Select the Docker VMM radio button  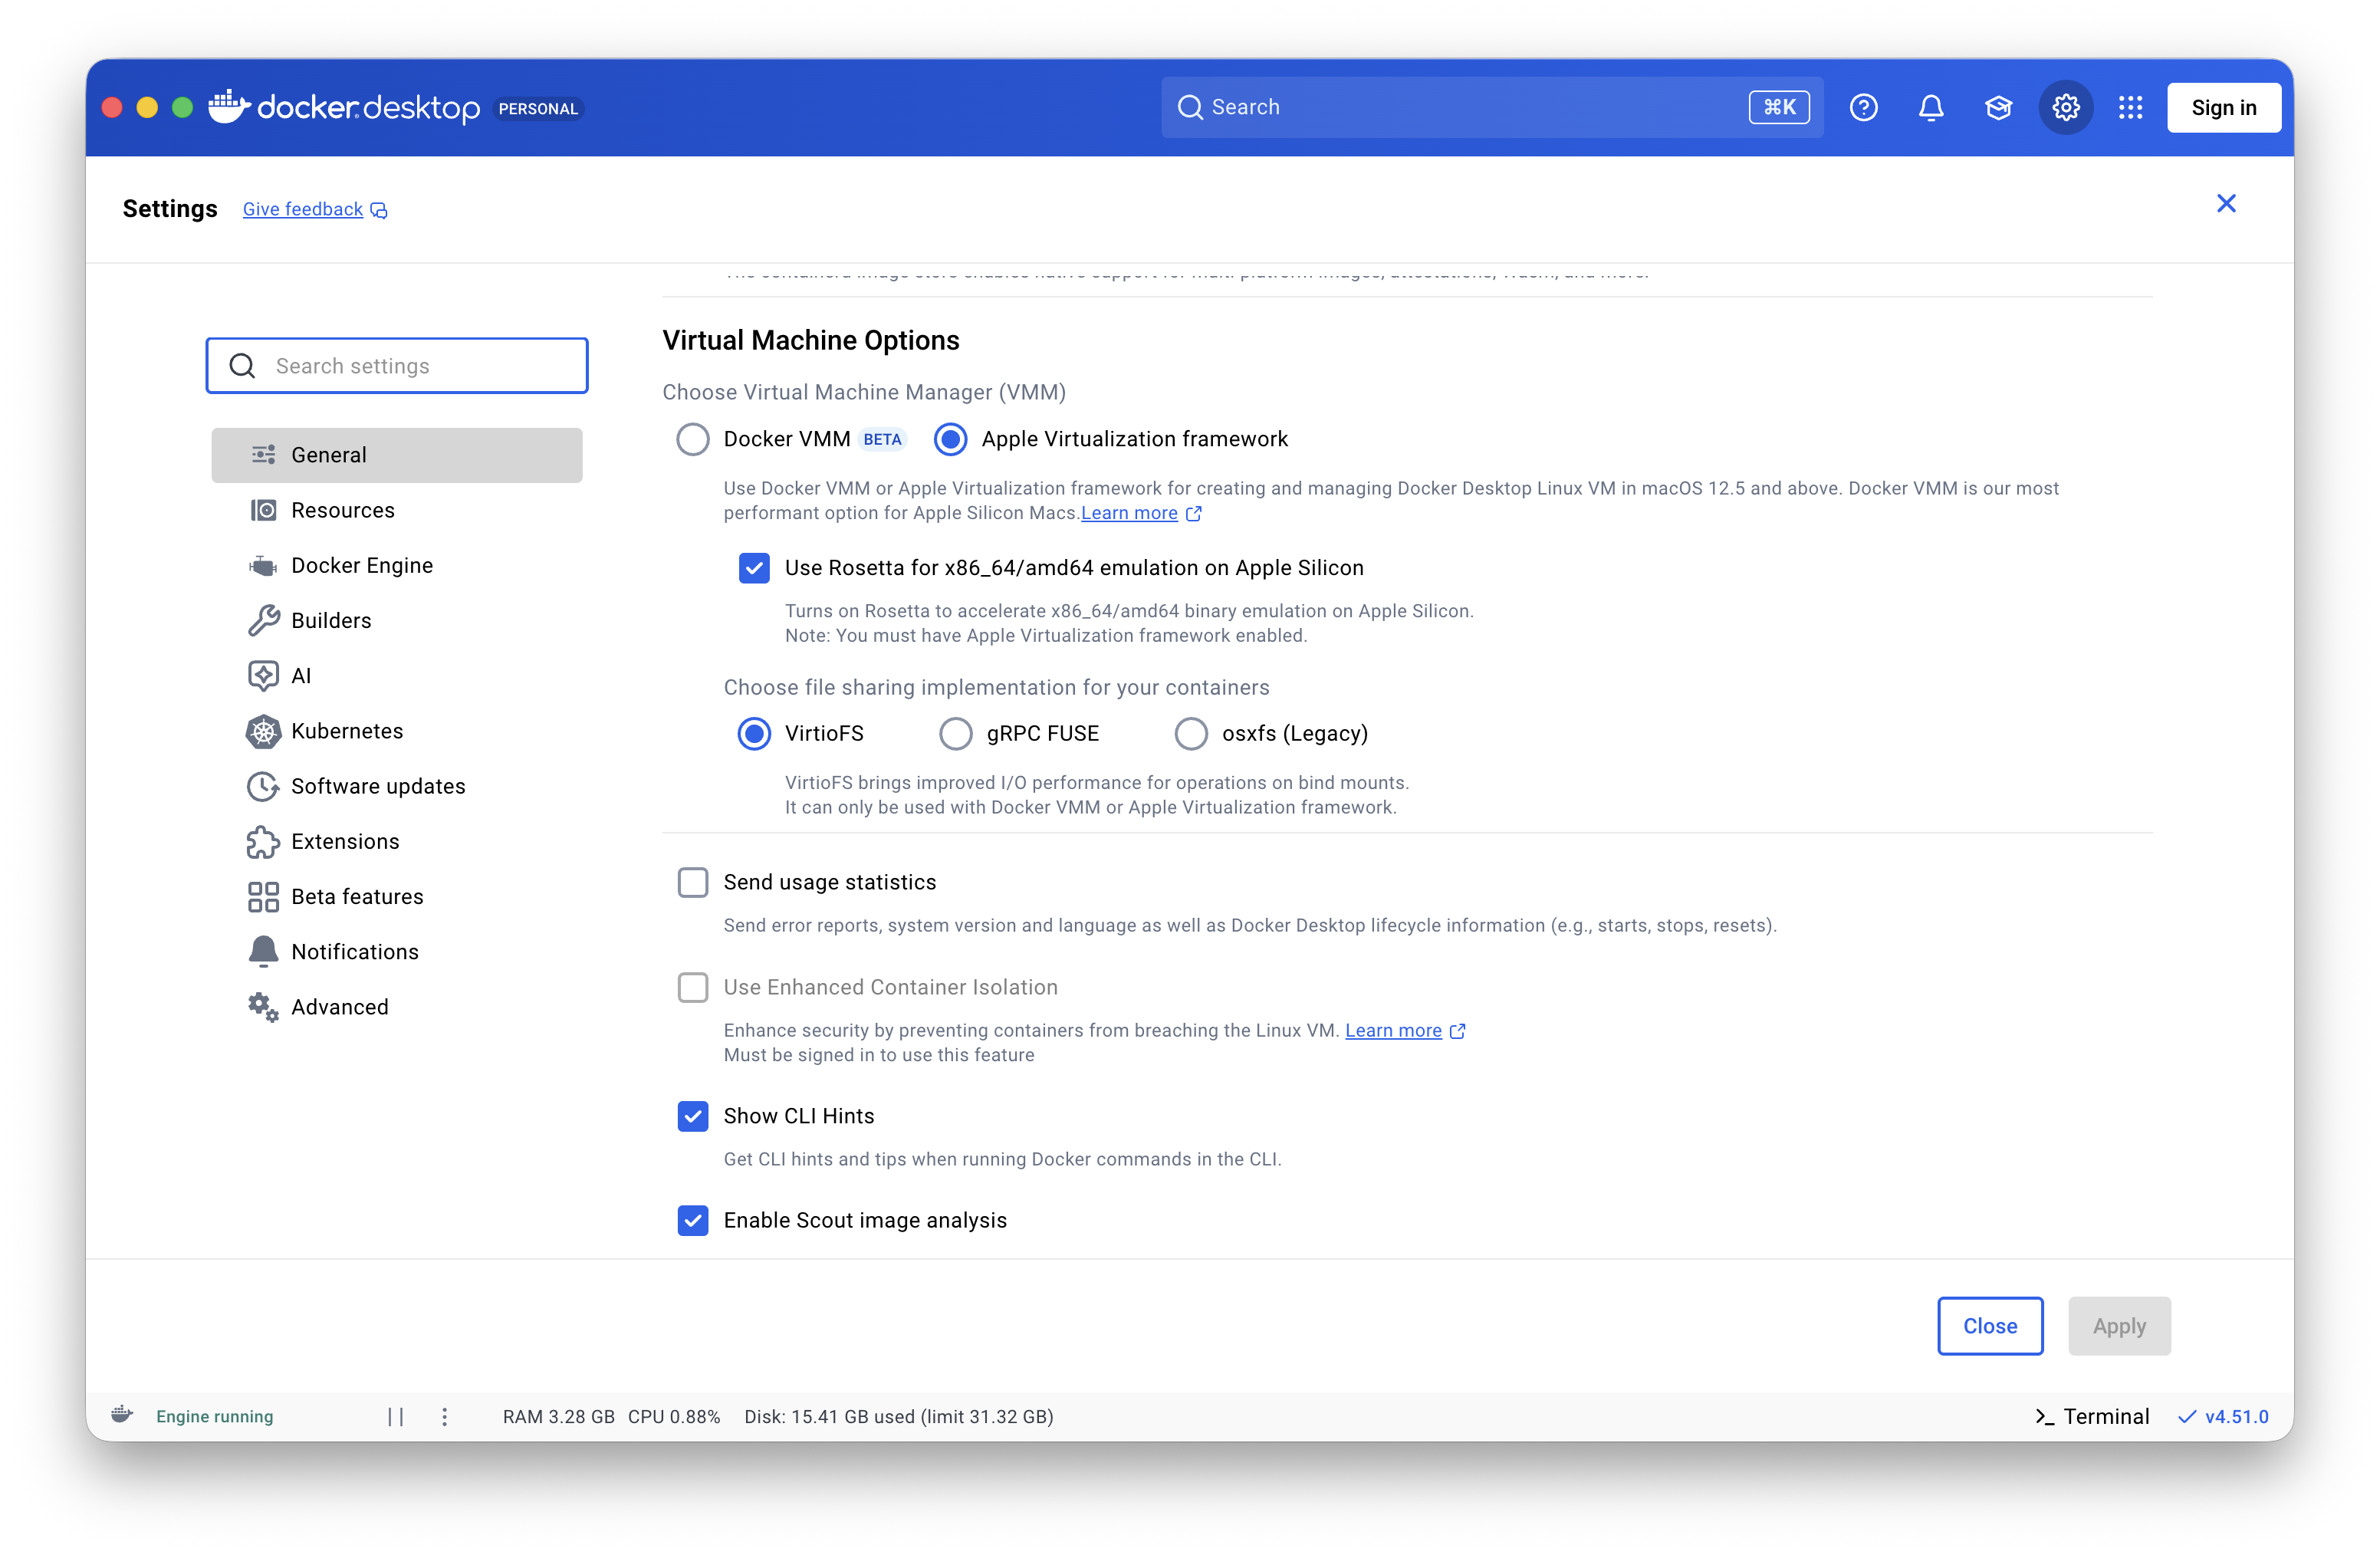(693, 440)
